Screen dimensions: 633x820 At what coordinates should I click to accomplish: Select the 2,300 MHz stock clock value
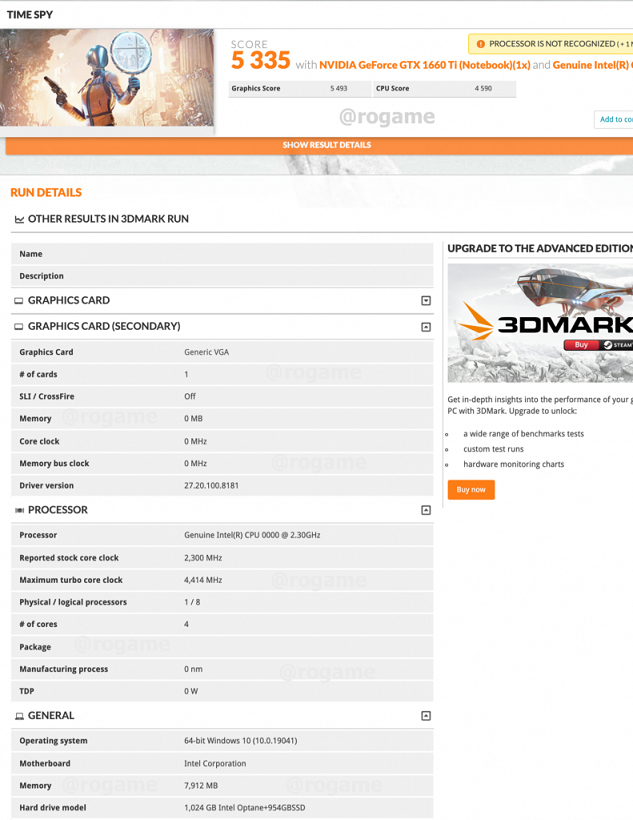click(x=203, y=558)
